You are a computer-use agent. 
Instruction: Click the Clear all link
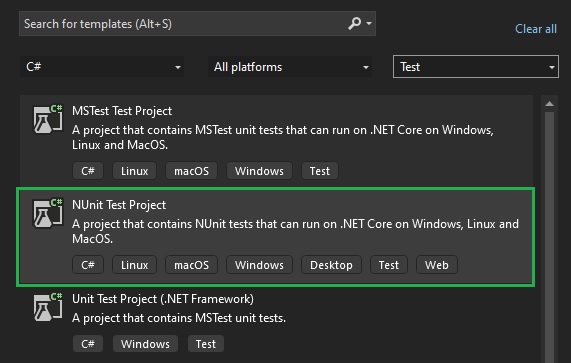(536, 29)
